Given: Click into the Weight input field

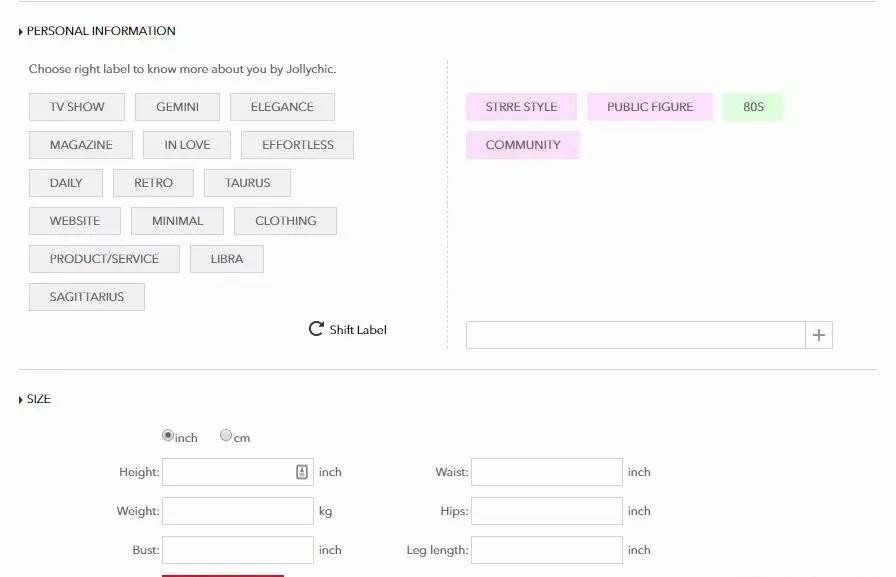Looking at the screenshot, I should [238, 511].
